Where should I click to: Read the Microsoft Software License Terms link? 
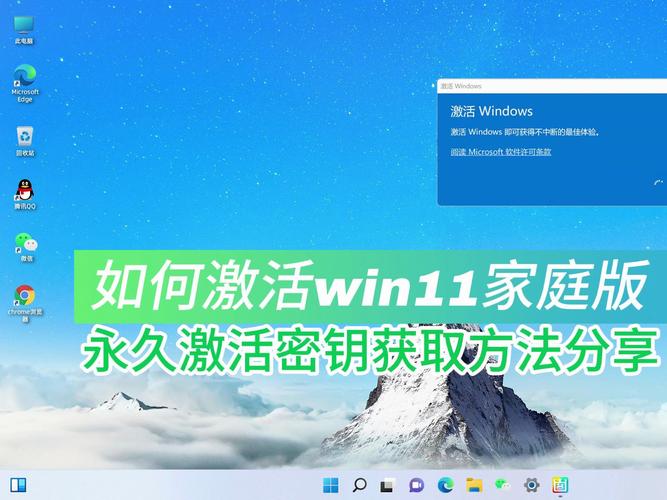[x=501, y=152]
